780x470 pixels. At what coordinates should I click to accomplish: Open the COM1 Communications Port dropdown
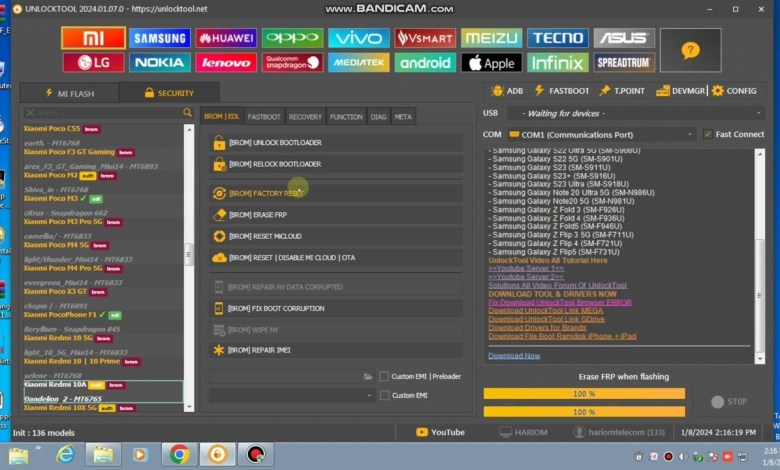(x=602, y=134)
